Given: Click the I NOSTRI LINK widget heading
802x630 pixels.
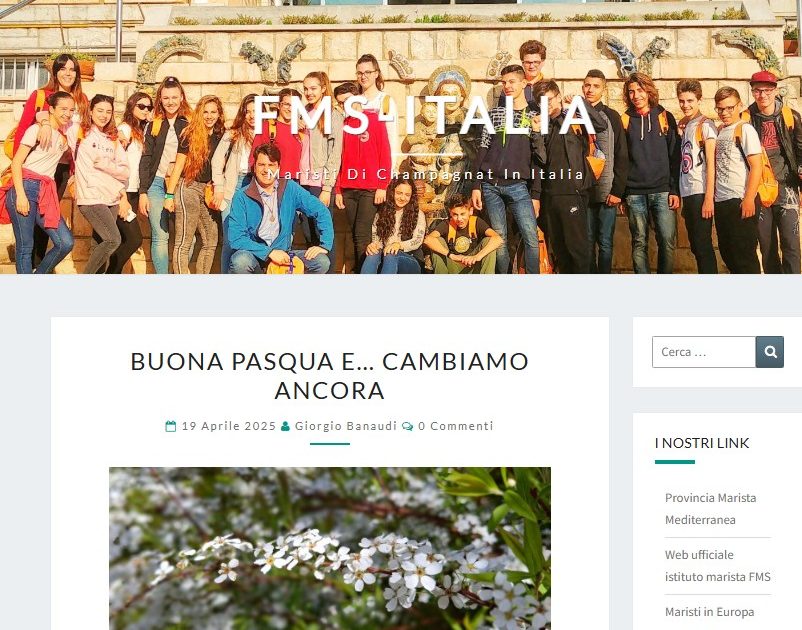Looking at the screenshot, I should click(702, 443).
